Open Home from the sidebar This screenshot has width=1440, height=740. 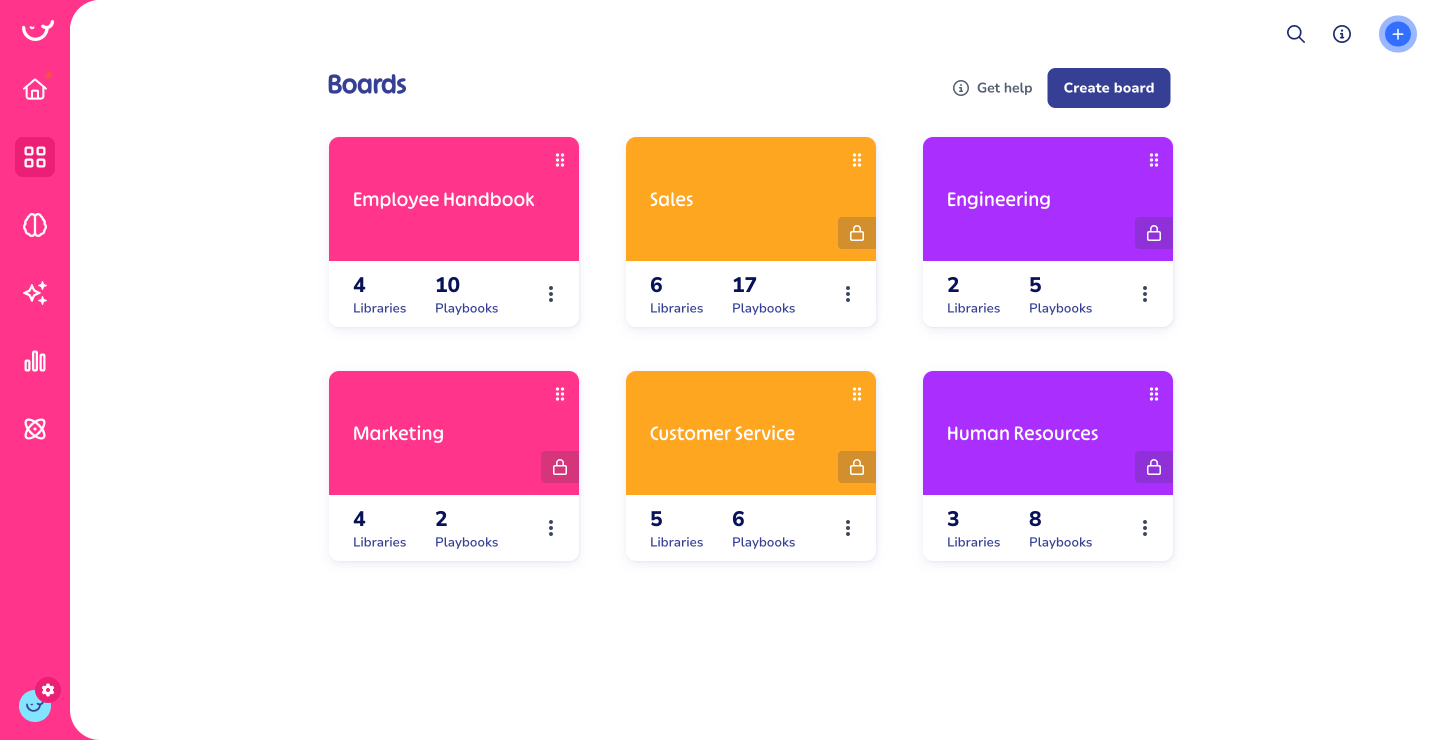pos(35,89)
